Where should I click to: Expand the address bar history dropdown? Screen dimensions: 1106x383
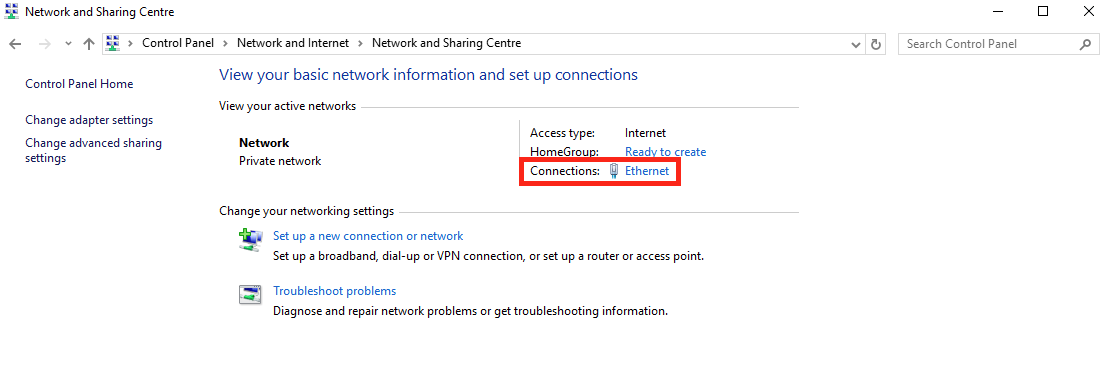[x=856, y=44]
